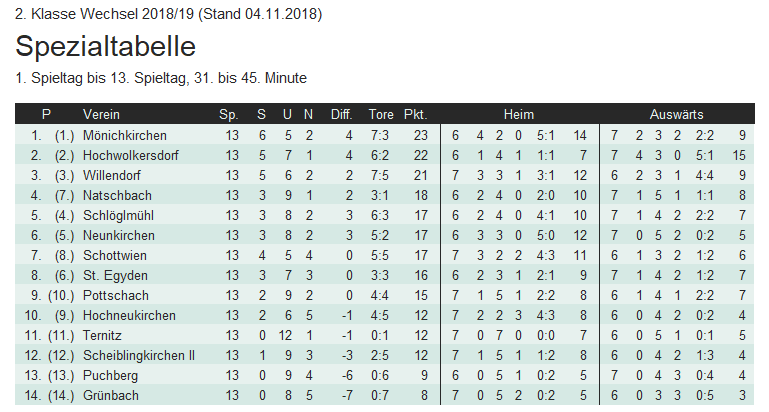Select the Neunkirchen team name
The width and height of the screenshot is (769, 412).
click(x=119, y=235)
